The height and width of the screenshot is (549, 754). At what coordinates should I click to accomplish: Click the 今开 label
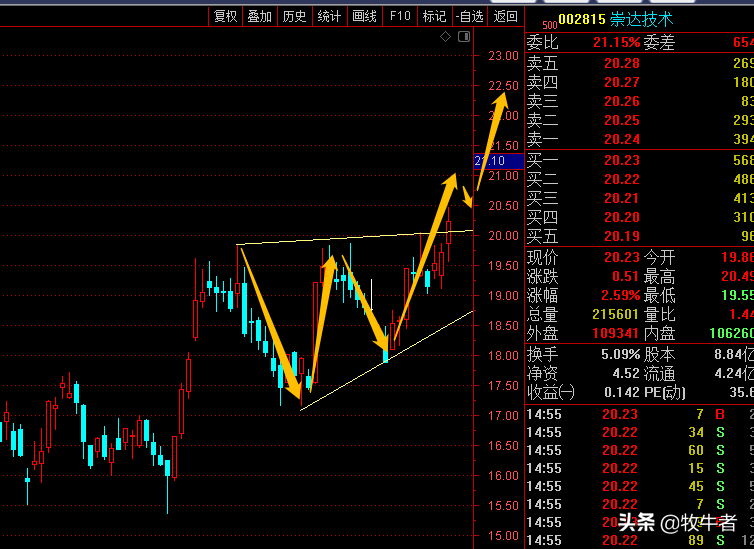point(659,257)
